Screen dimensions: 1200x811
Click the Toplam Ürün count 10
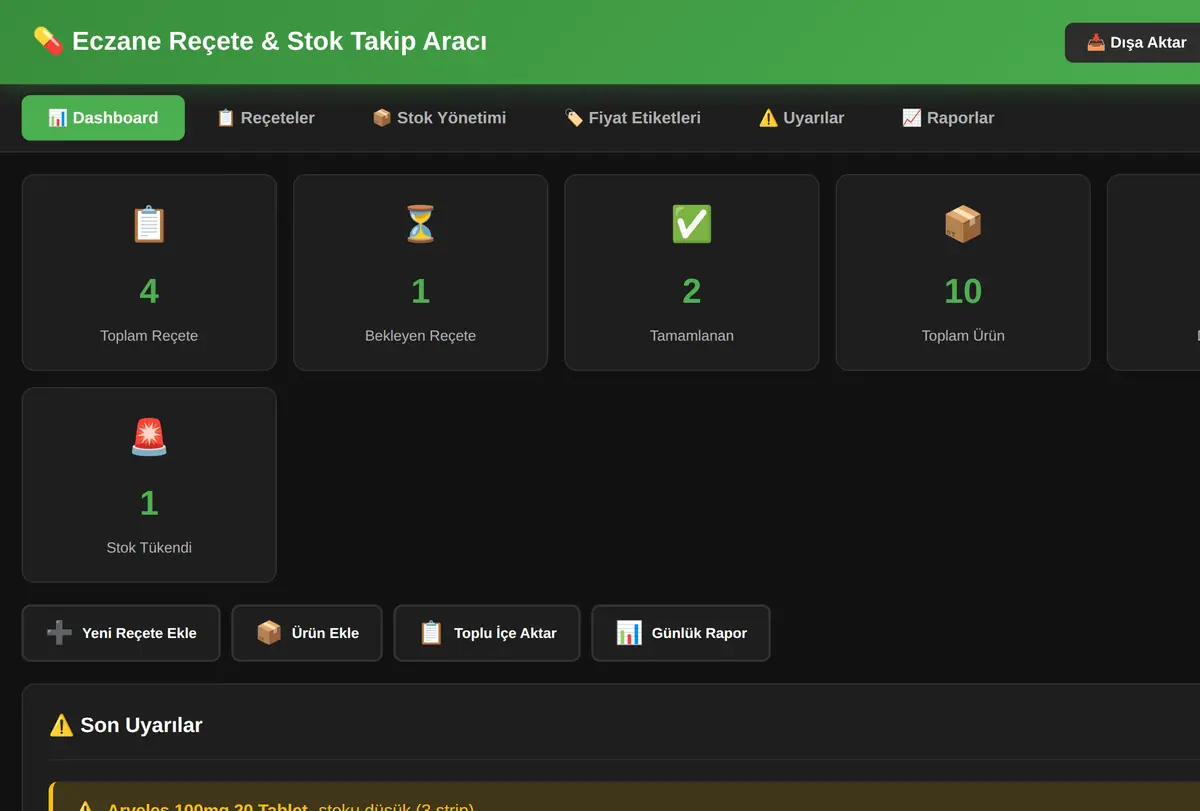(x=963, y=291)
